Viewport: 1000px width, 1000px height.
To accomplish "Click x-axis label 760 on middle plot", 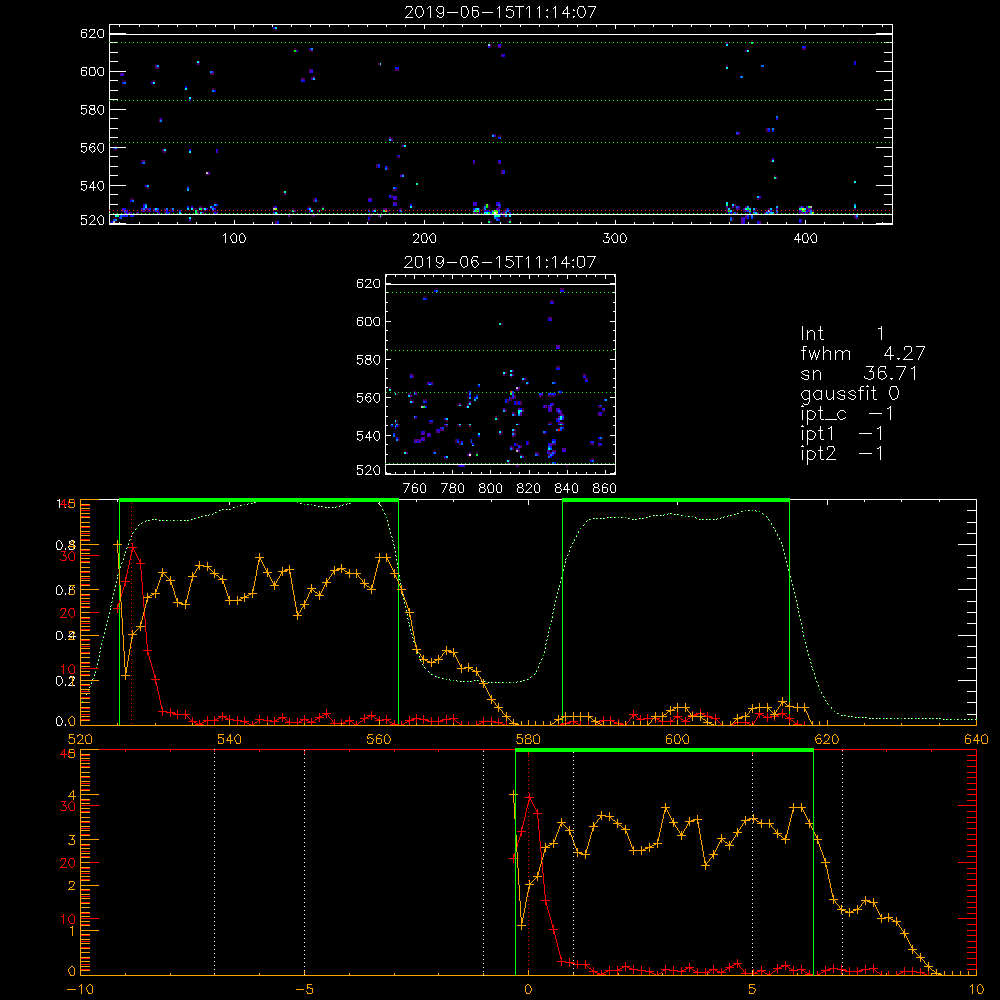I will click(415, 489).
